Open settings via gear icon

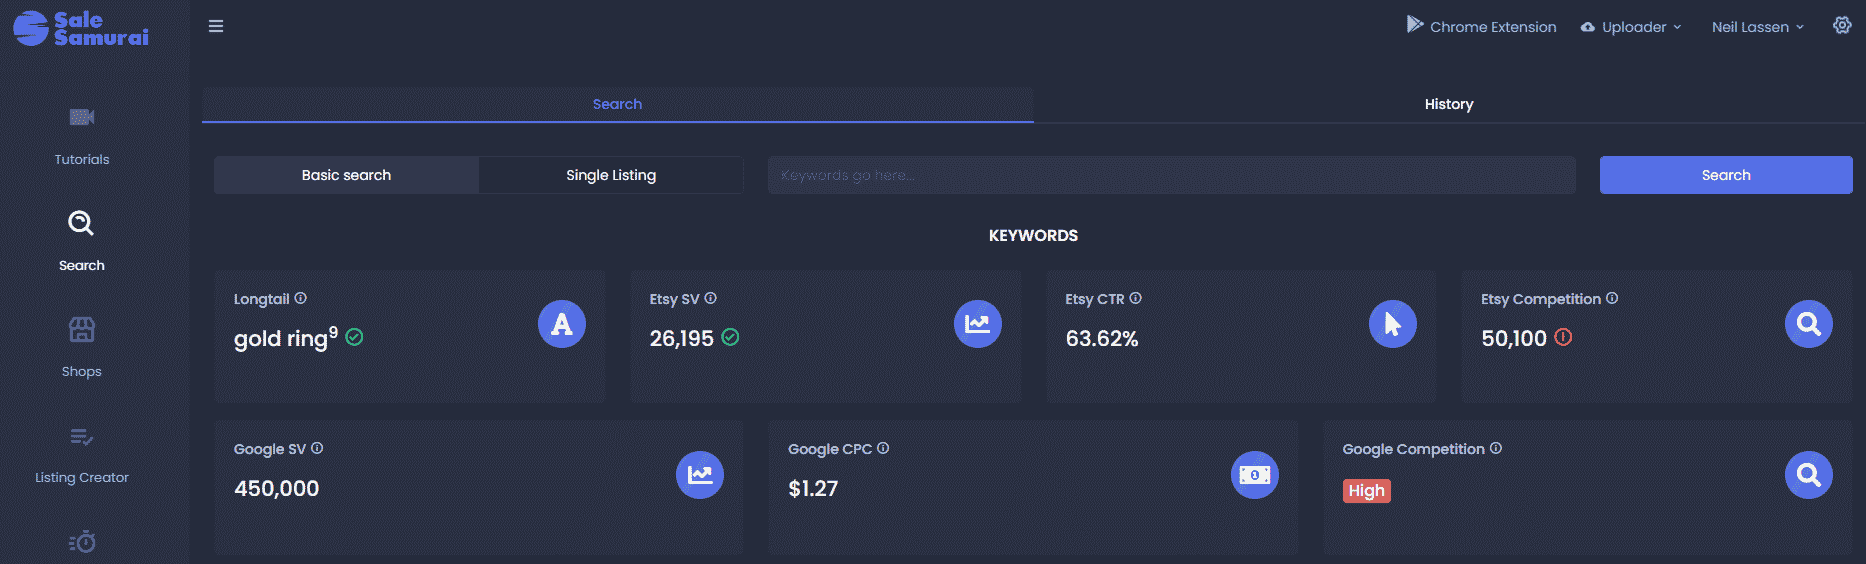(1842, 26)
